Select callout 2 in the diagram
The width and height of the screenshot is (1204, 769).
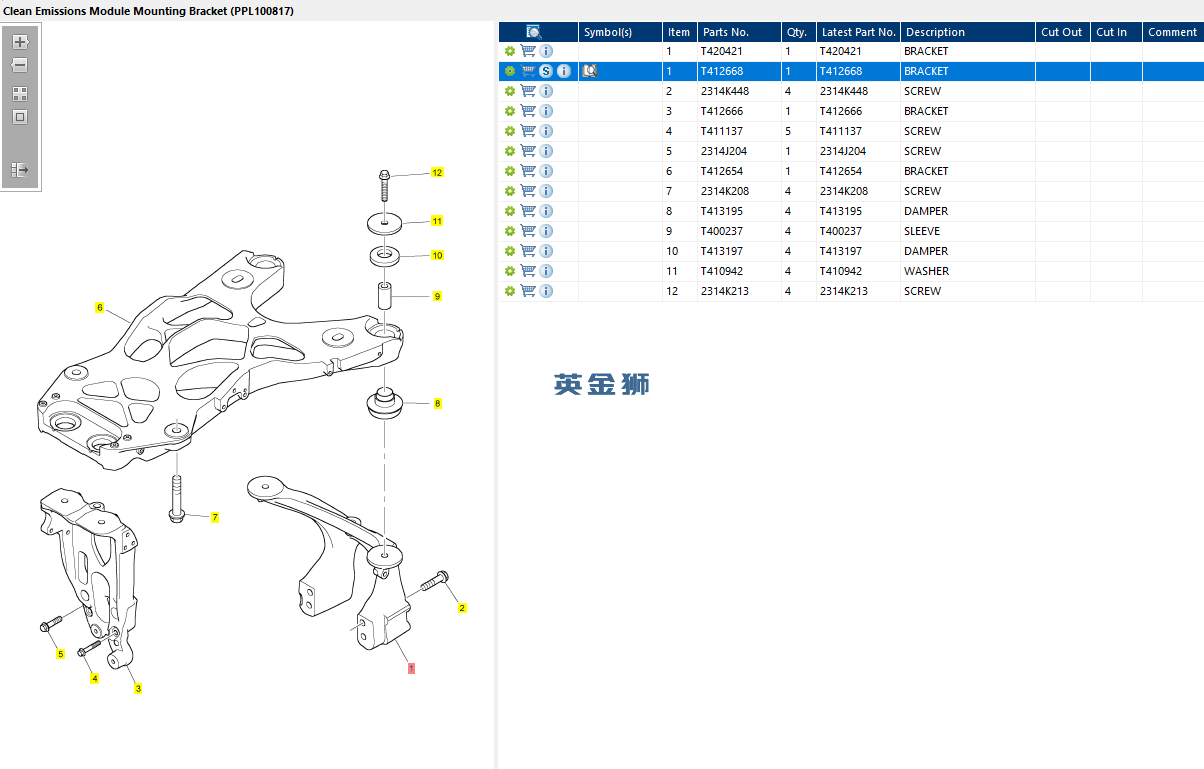pyautogui.click(x=462, y=608)
